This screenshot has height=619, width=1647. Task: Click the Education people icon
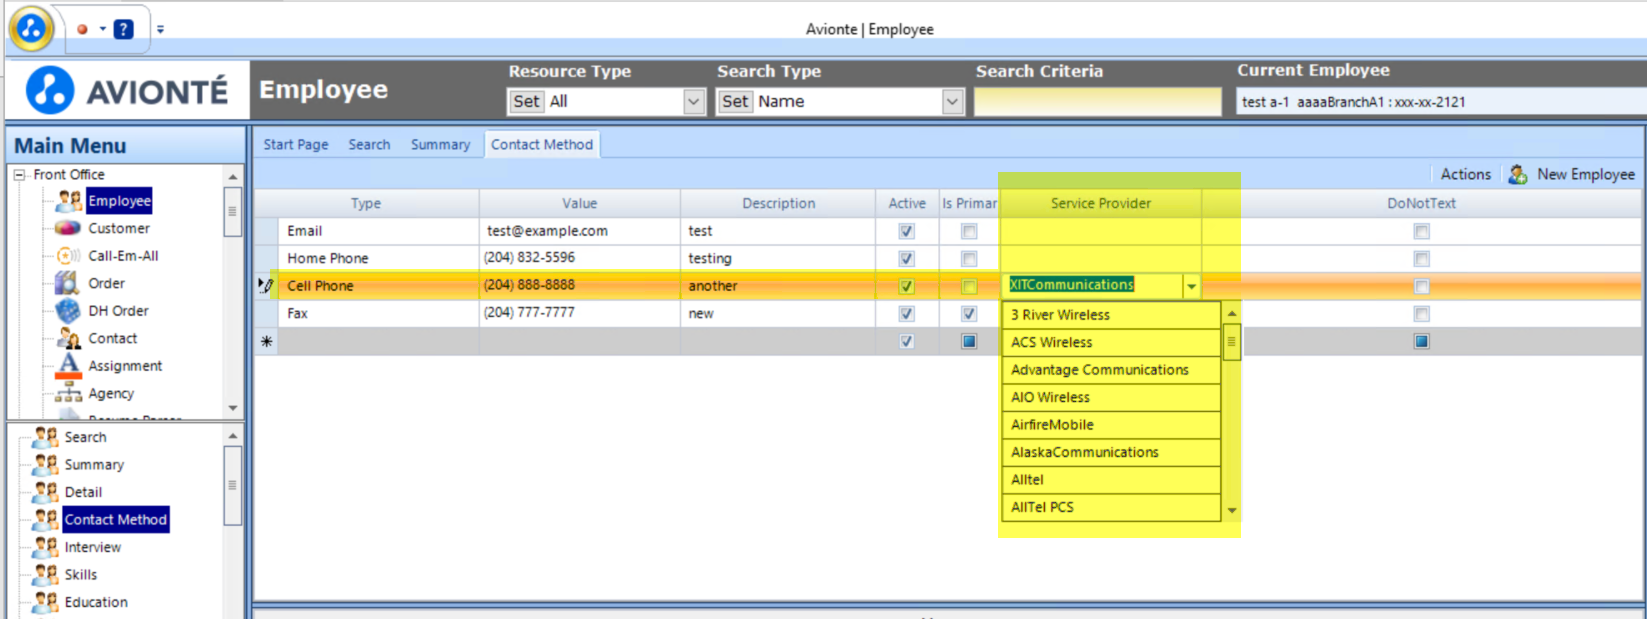pos(46,602)
